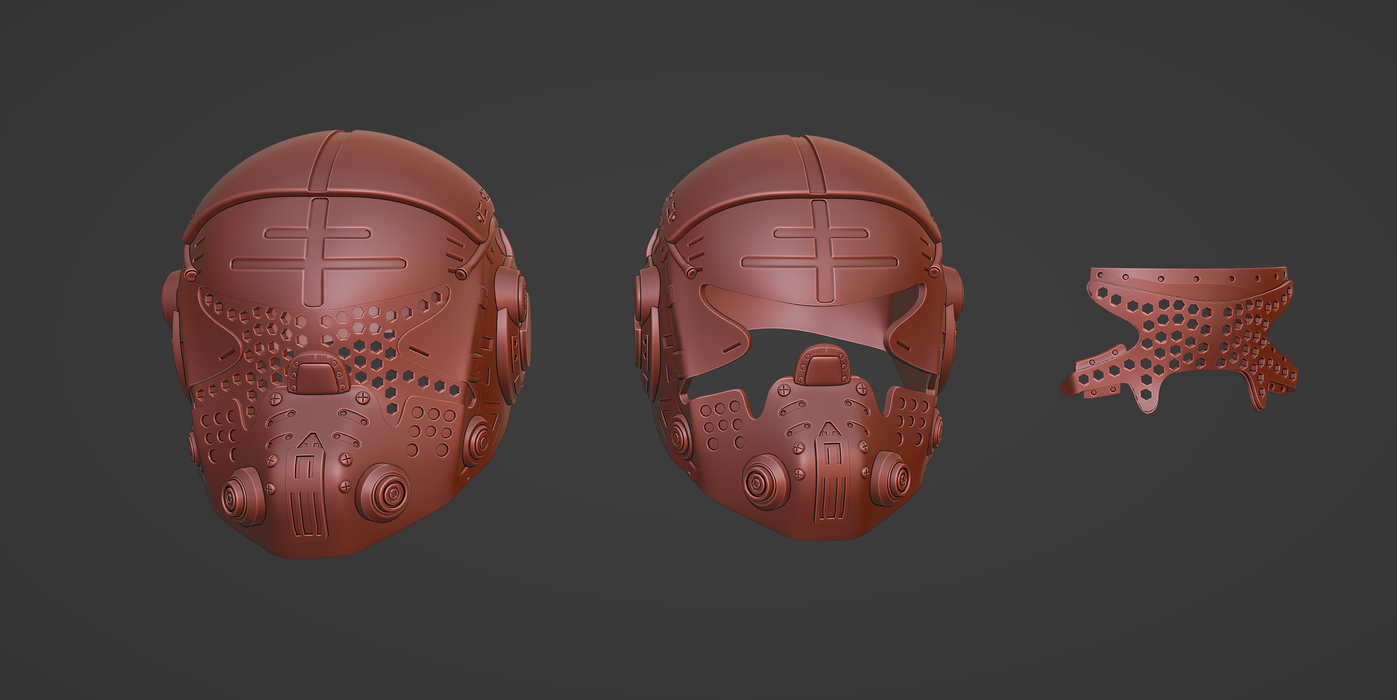The width and height of the screenshot is (1397, 700).
Task: Select the riveted top rim of detached visor
Action: point(1188,275)
